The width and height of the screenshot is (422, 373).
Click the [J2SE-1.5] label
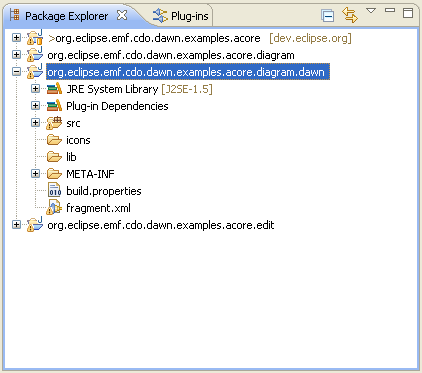pos(187,89)
